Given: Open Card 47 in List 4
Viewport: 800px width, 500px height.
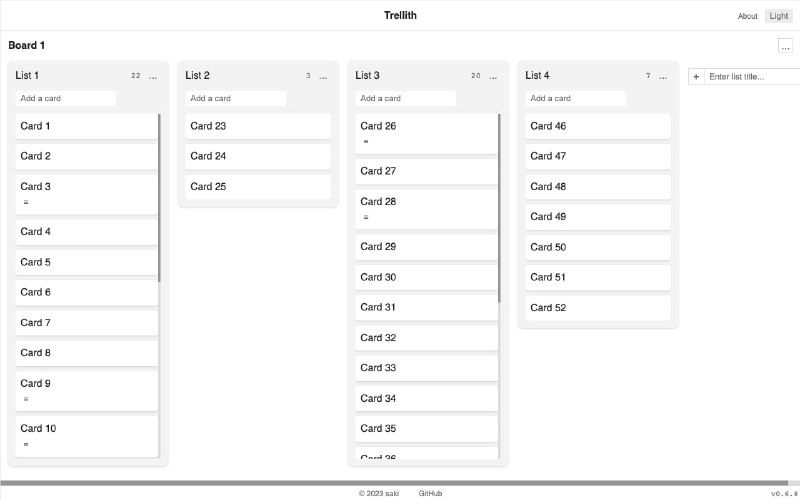Looking at the screenshot, I should 598,156.
